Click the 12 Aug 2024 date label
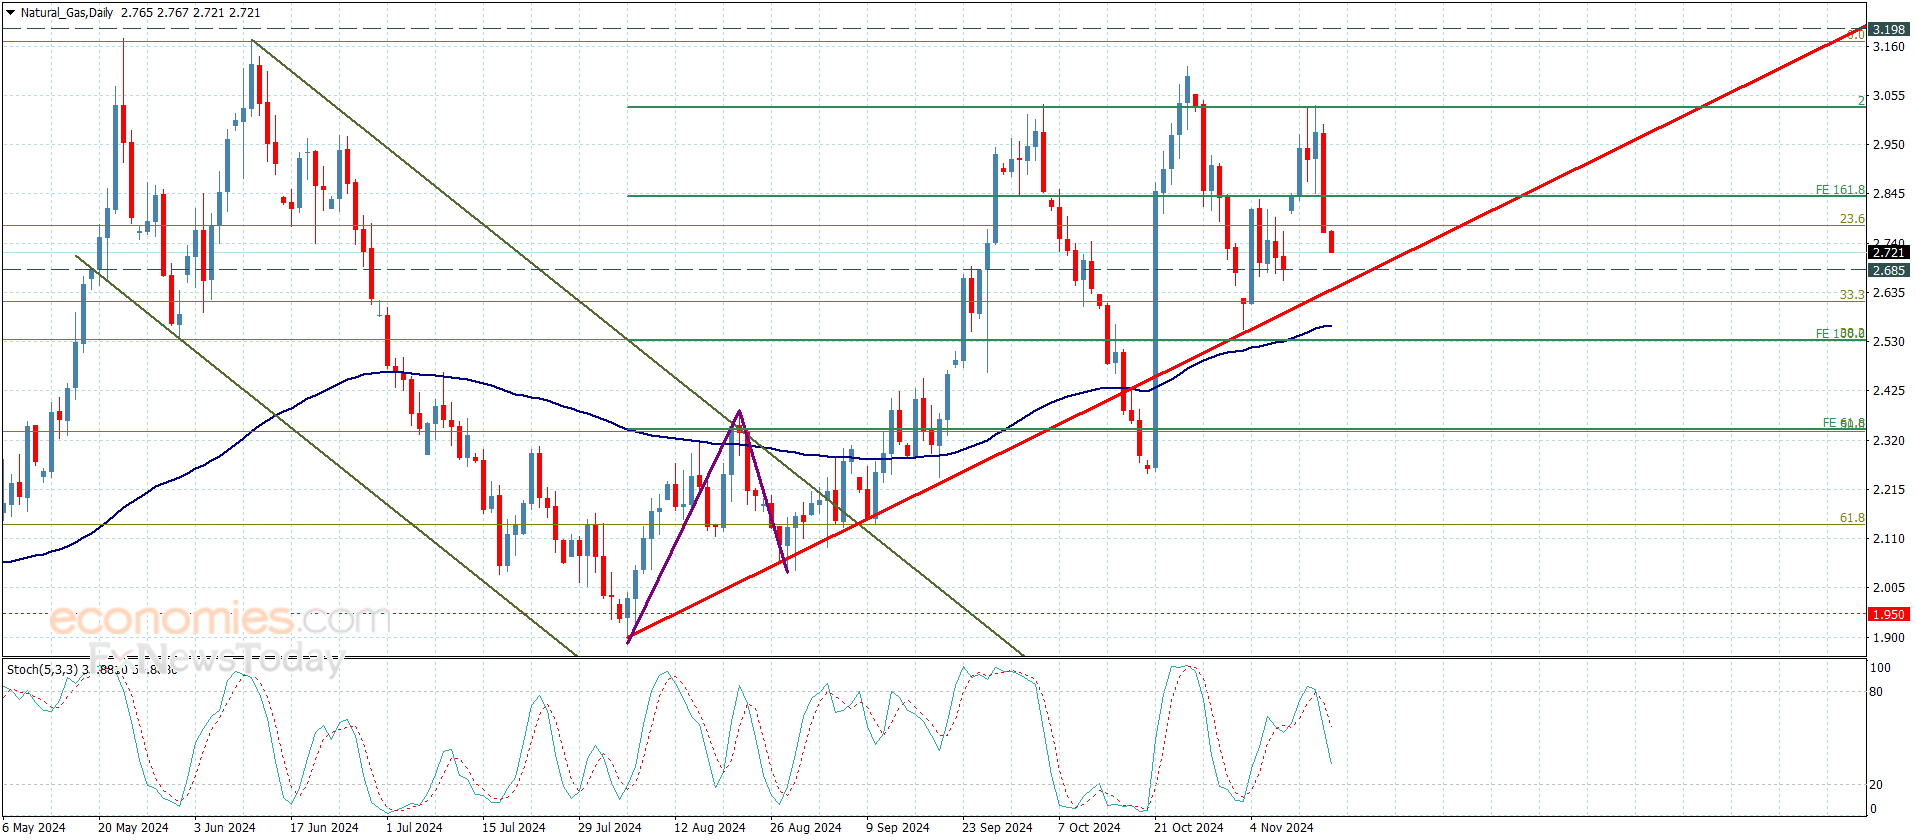This screenshot has height=840, width=1916. (x=709, y=828)
